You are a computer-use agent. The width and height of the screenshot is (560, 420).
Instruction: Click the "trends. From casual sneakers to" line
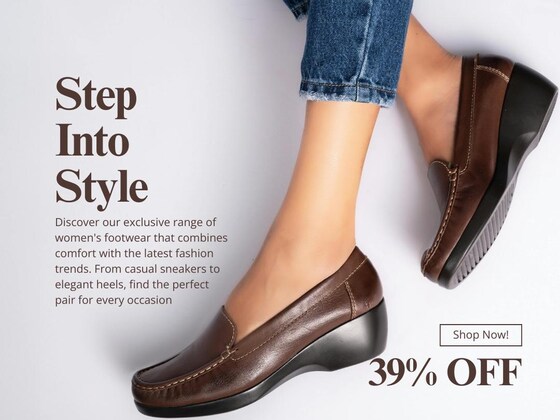click(x=137, y=269)
